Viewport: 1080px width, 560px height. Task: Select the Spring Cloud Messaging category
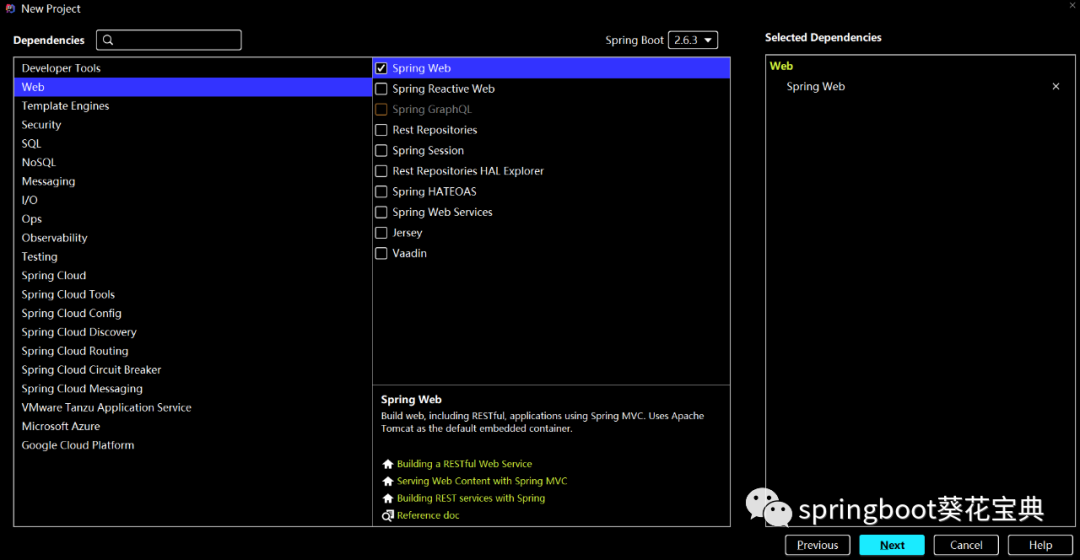coord(193,388)
